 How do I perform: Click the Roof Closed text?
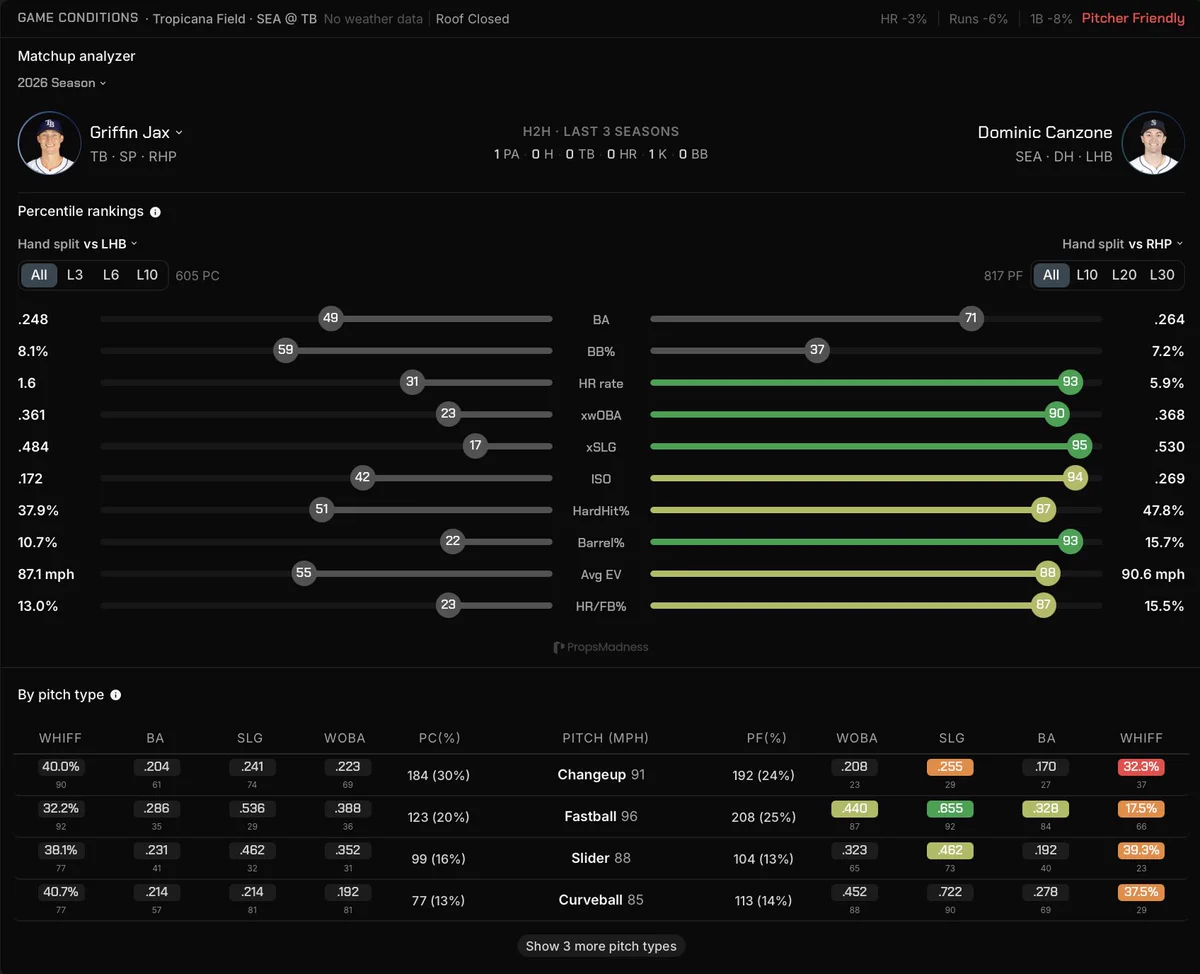[472, 19]
